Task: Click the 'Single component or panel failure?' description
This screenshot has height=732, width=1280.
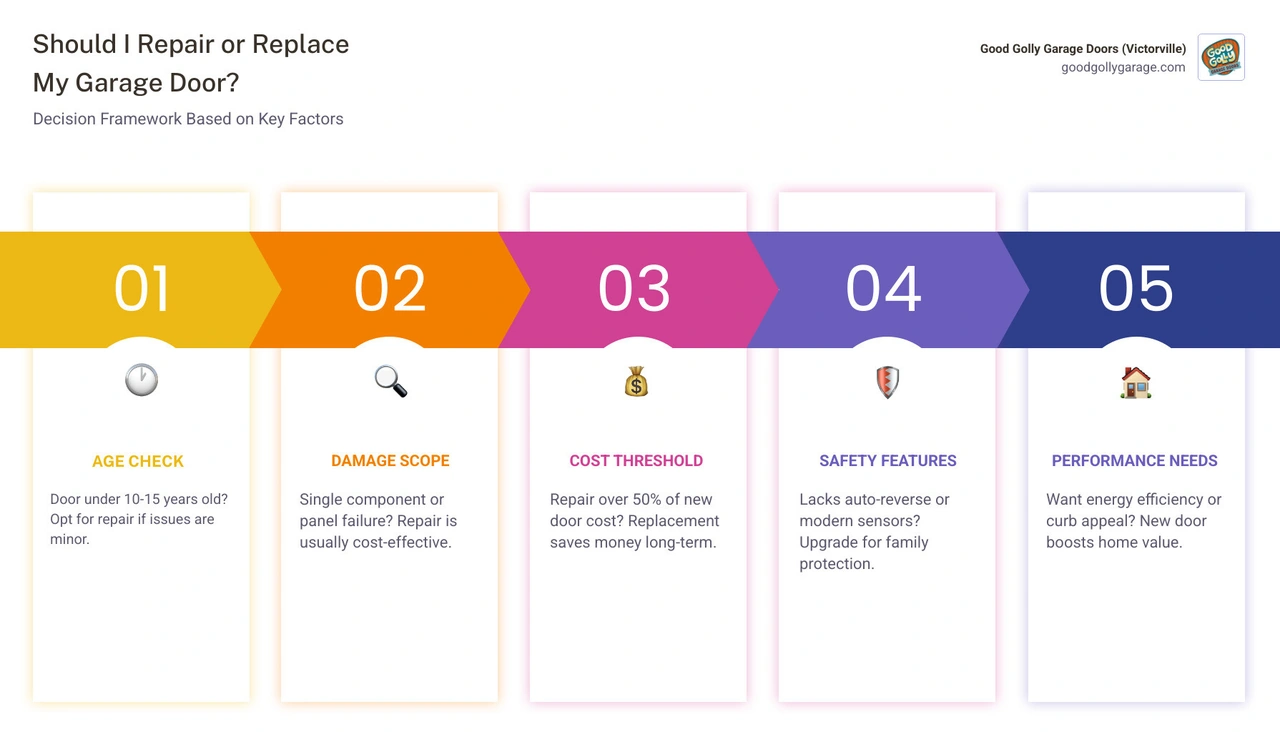Action: point(378,521)
